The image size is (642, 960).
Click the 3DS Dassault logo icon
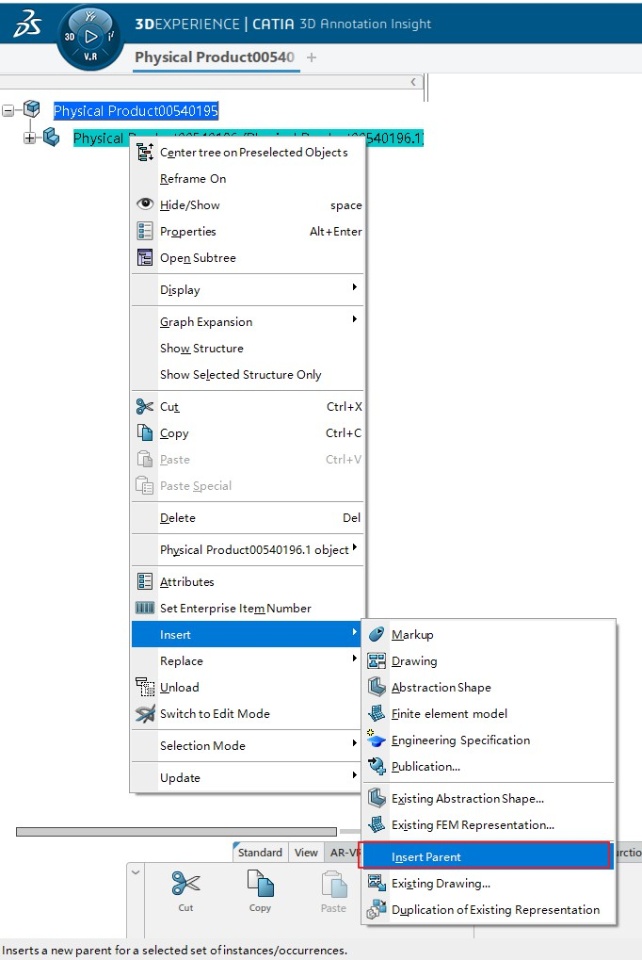coord(28,23)
